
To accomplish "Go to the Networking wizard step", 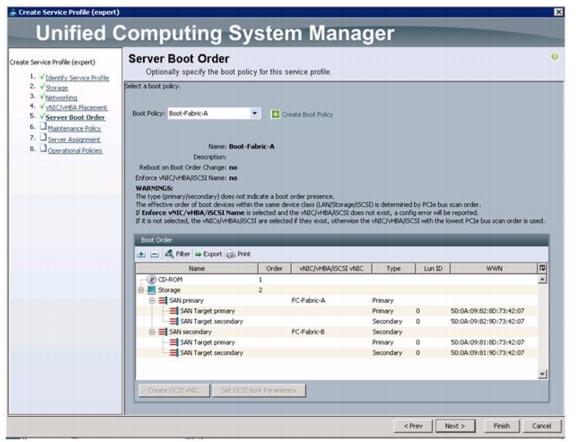I will coord(61,97).
